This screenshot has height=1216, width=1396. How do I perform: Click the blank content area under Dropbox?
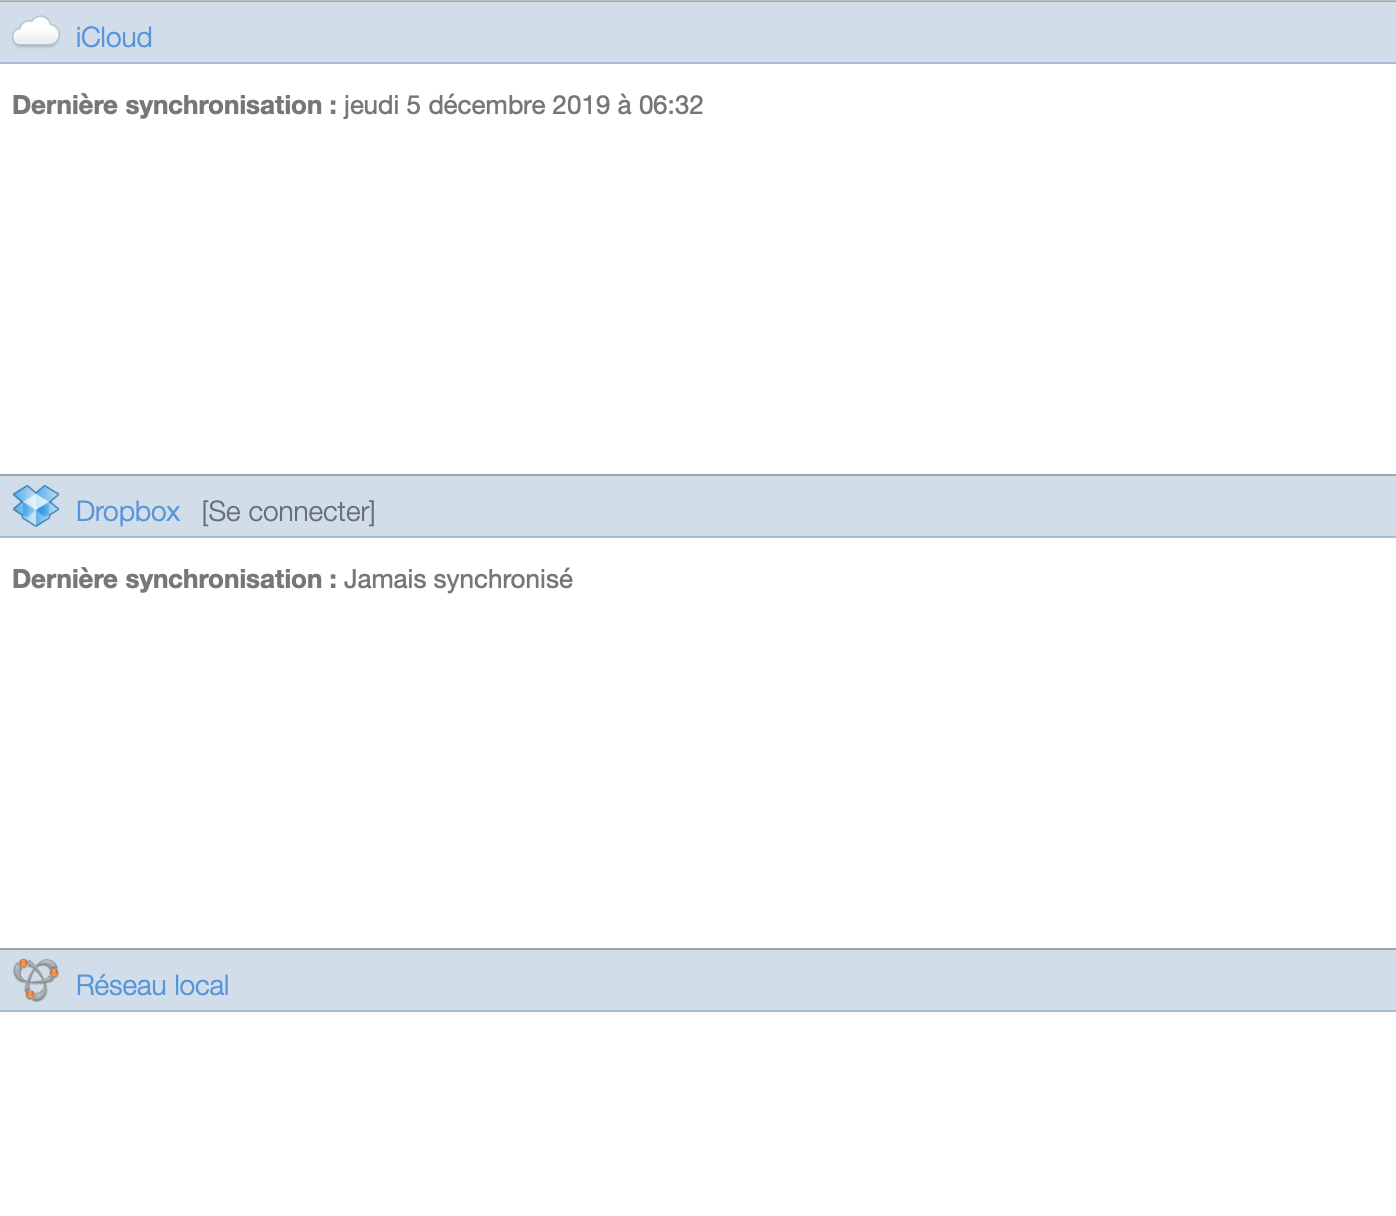[x=698, y=770]
